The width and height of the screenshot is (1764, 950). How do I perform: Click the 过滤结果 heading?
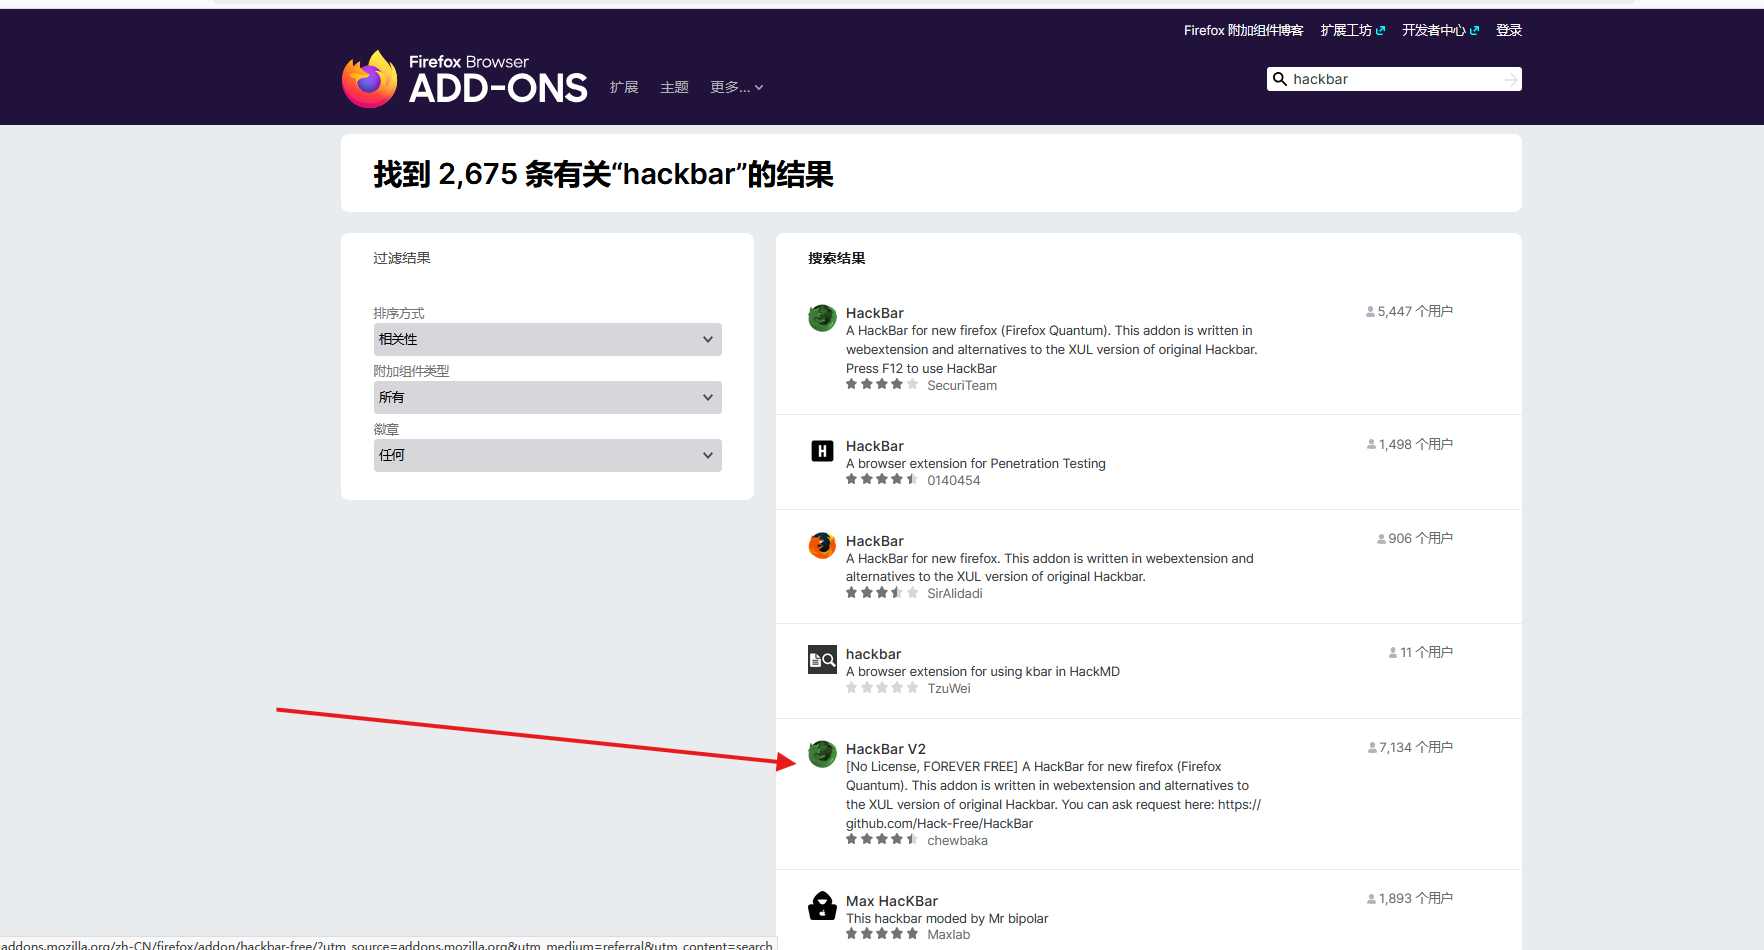402,258
